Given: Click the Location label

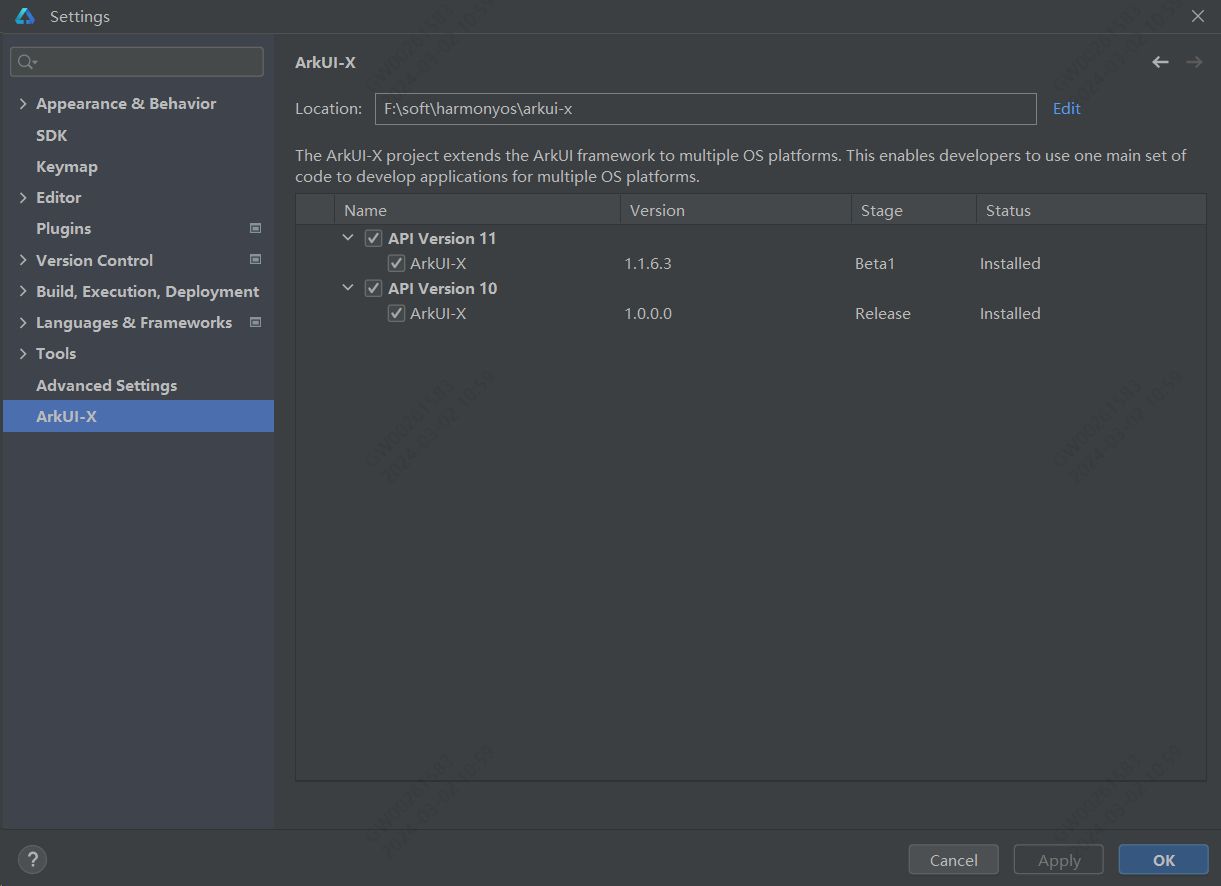Looking at the screenshot, I should click(x=328, y=108).
